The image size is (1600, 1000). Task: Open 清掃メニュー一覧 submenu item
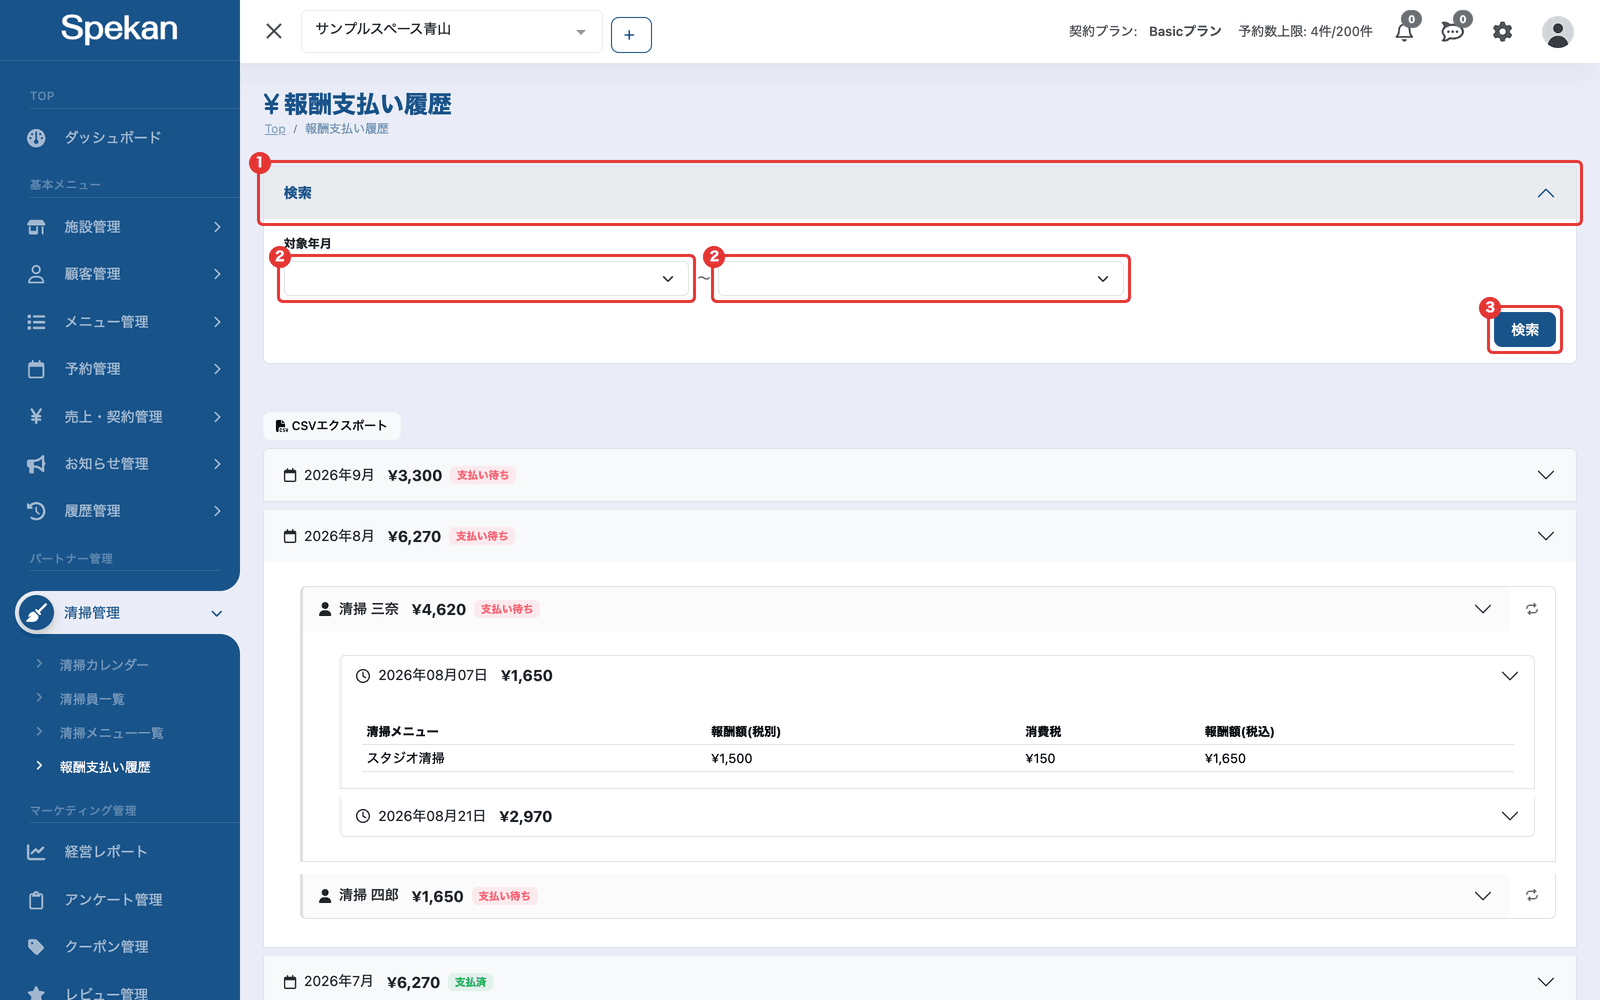(111, 733)
